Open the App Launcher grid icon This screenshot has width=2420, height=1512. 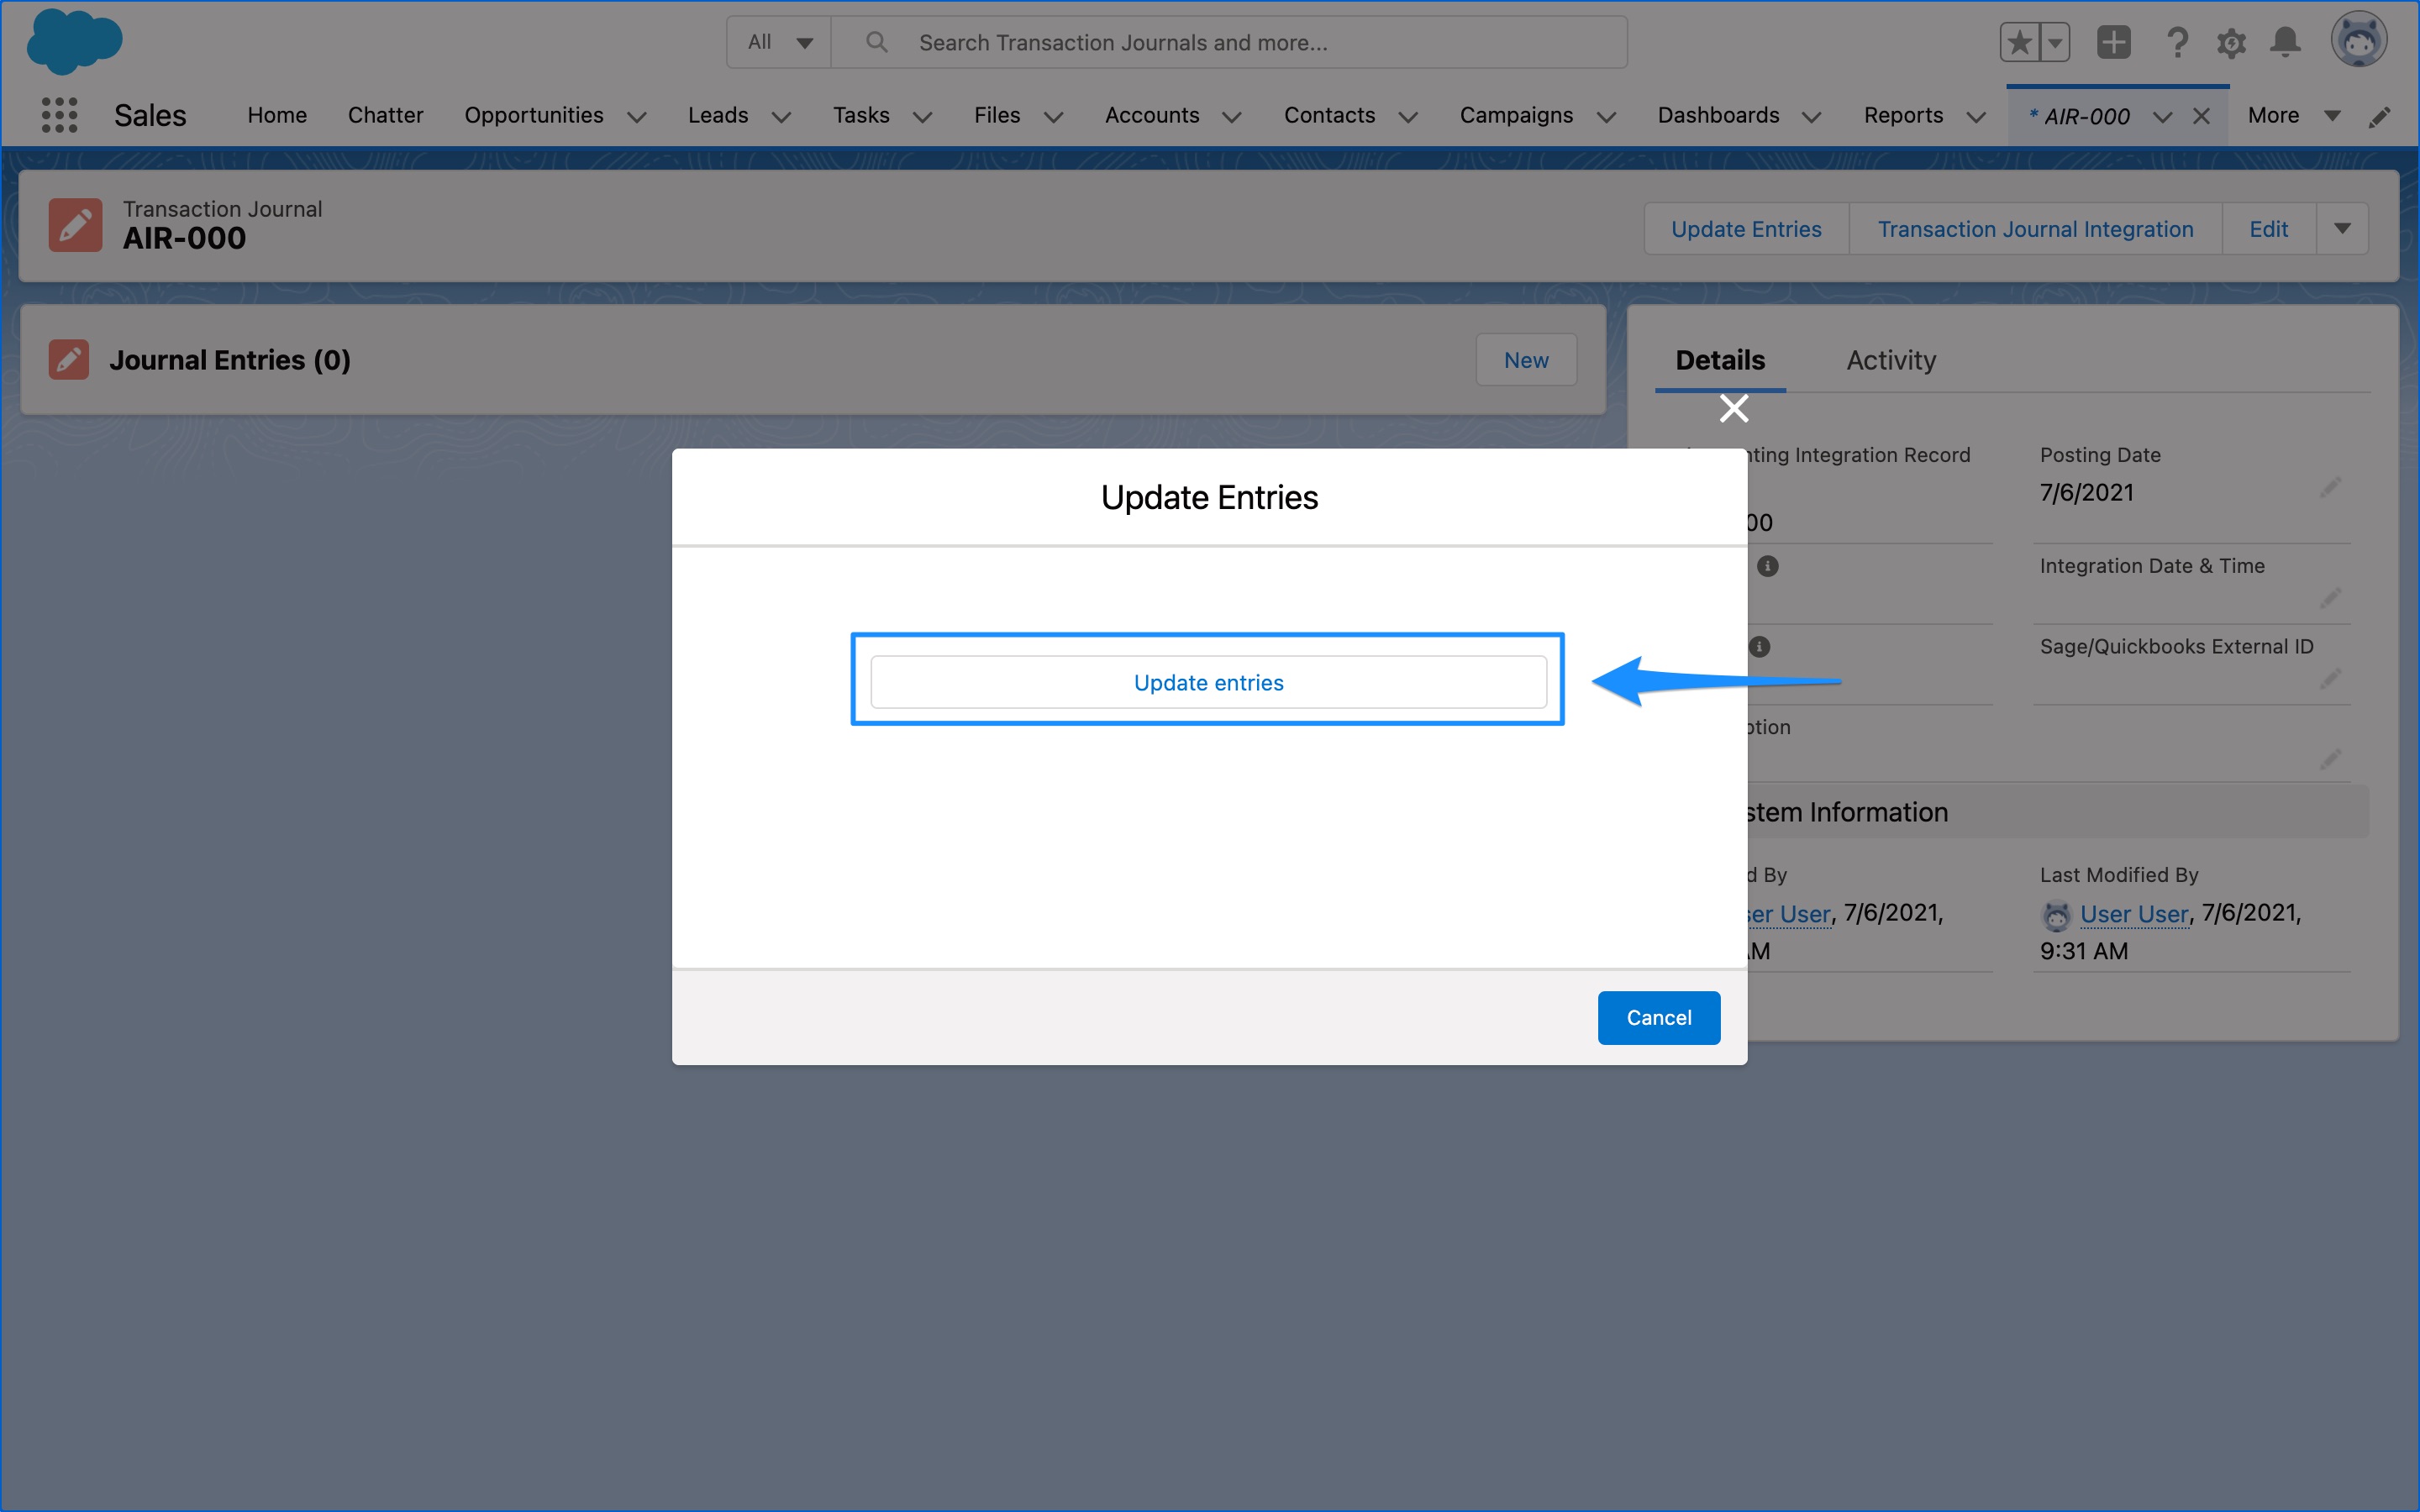click(x=59, y=115)
